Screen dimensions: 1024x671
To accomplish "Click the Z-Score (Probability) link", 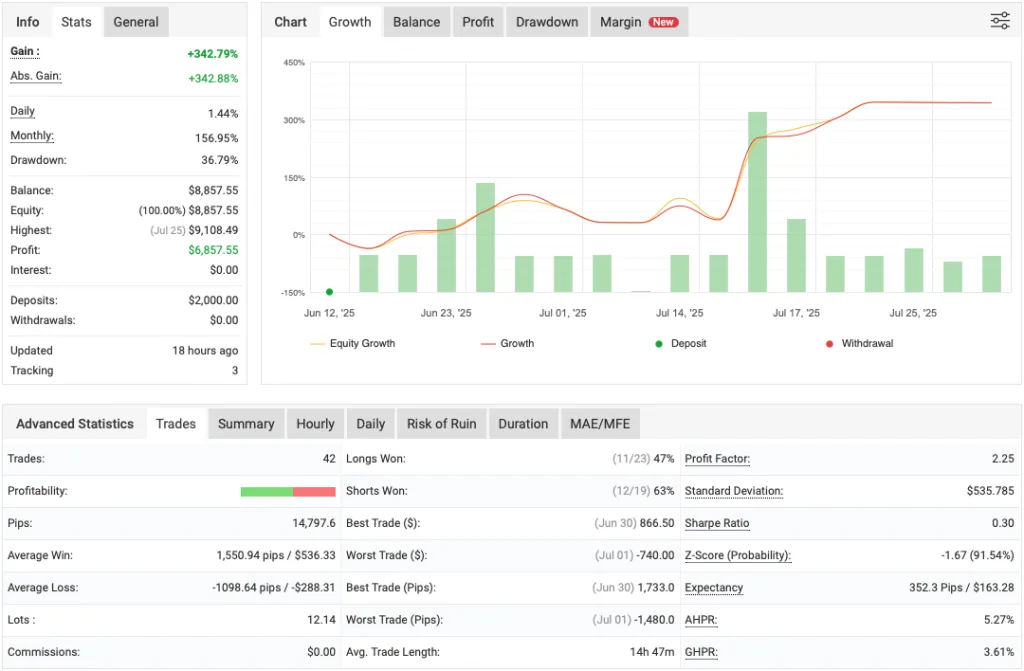I will tap(737, 555).
